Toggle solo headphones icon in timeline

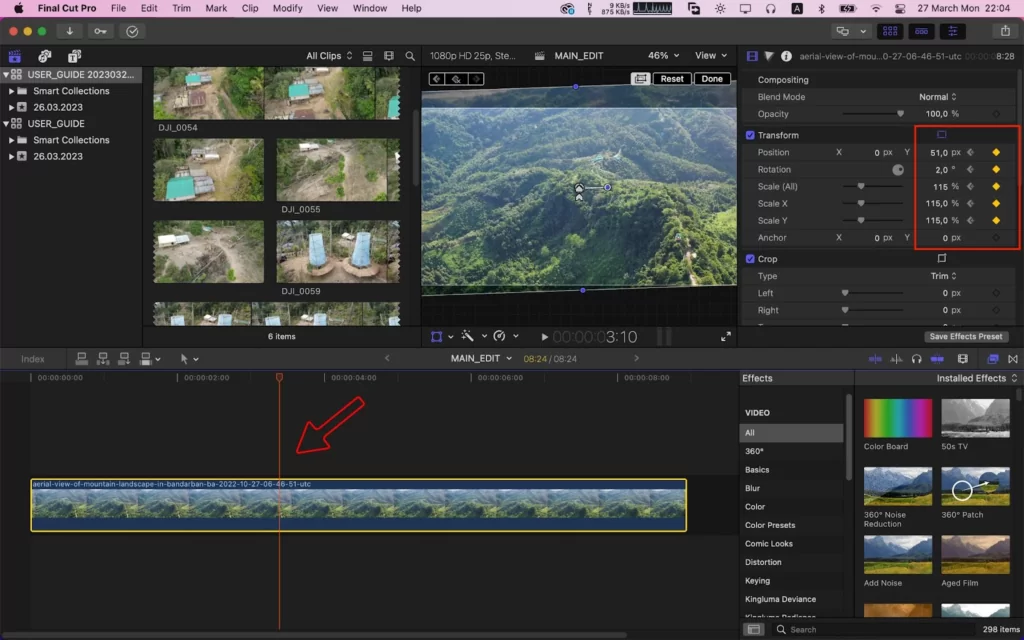(916, 359)
